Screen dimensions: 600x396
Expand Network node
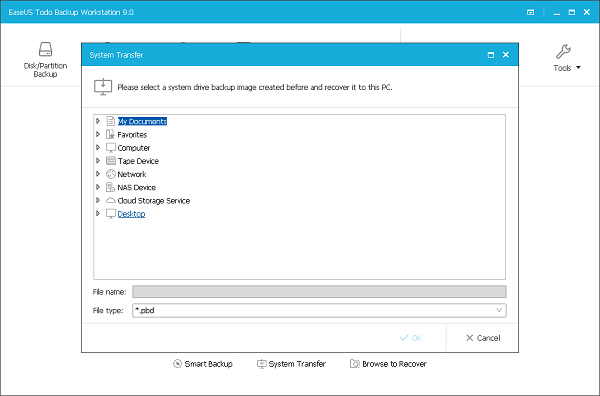(x=98, y=174)
